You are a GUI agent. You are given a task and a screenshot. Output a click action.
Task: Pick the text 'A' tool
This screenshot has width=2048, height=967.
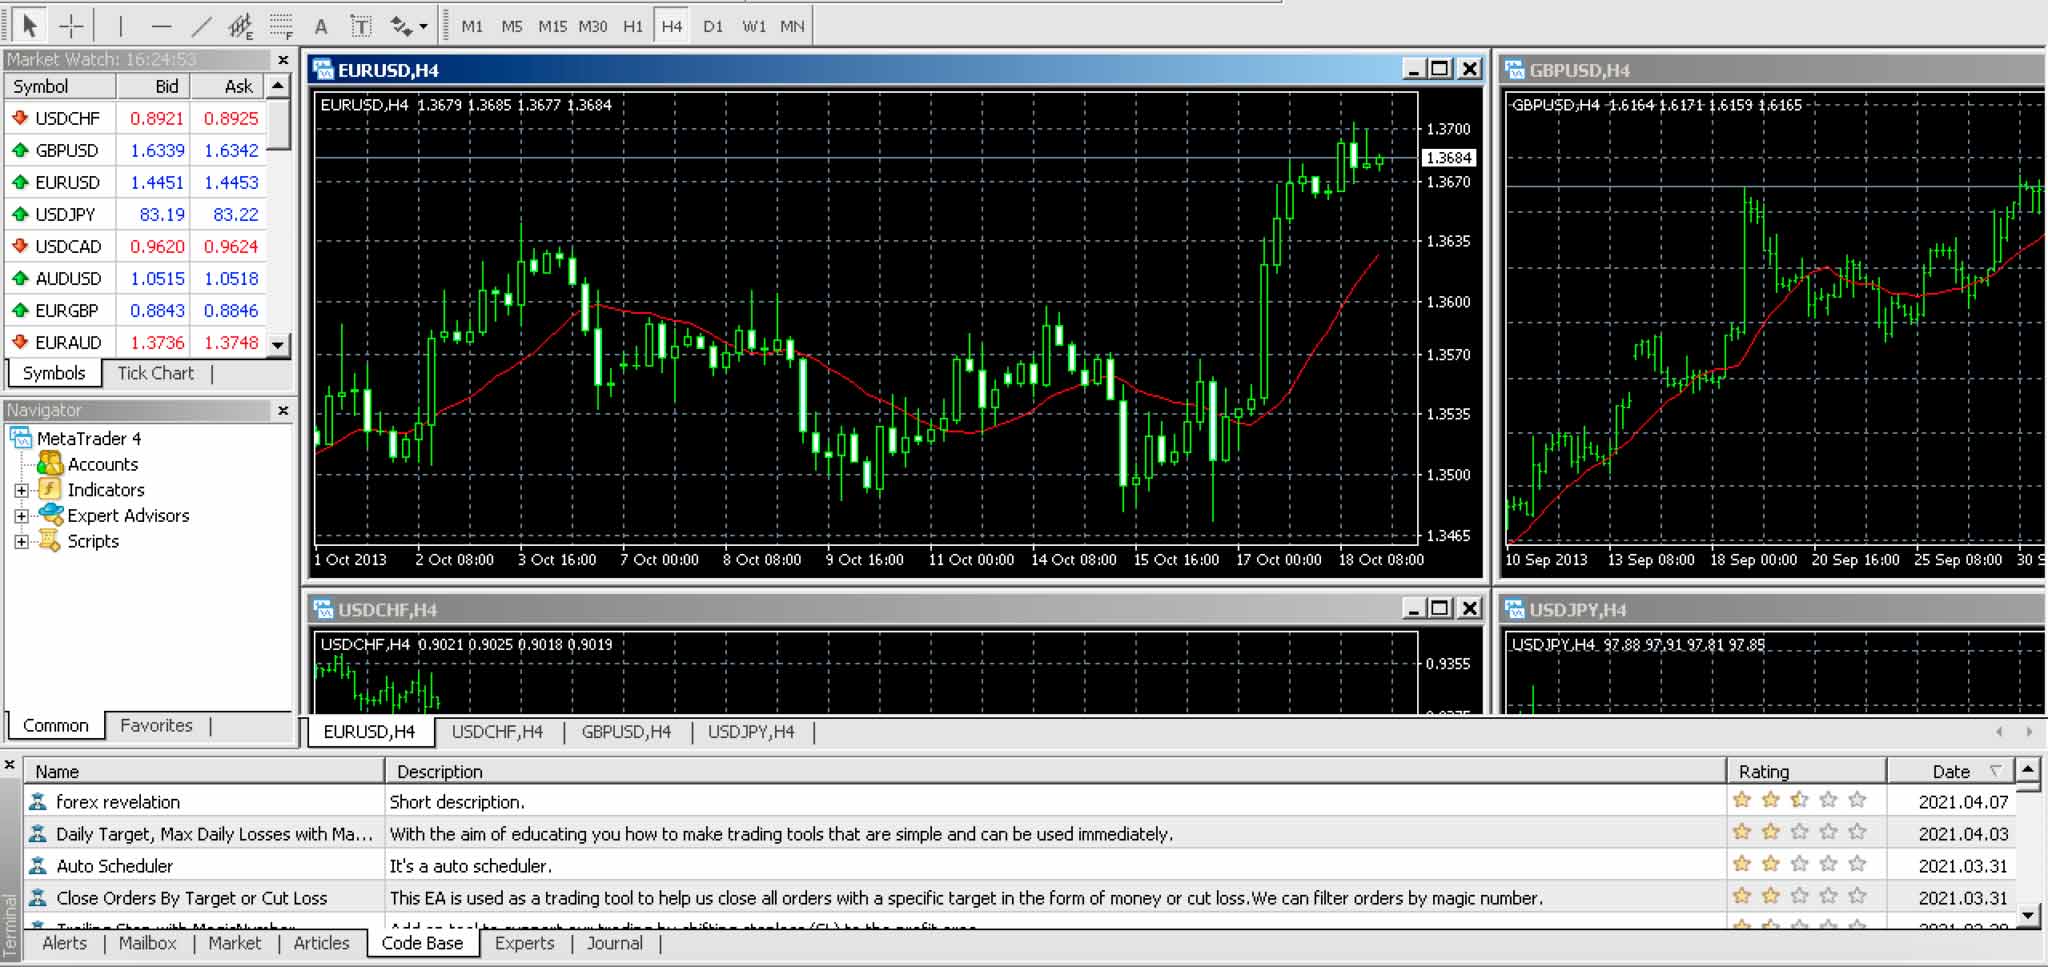tap(321, 26)
